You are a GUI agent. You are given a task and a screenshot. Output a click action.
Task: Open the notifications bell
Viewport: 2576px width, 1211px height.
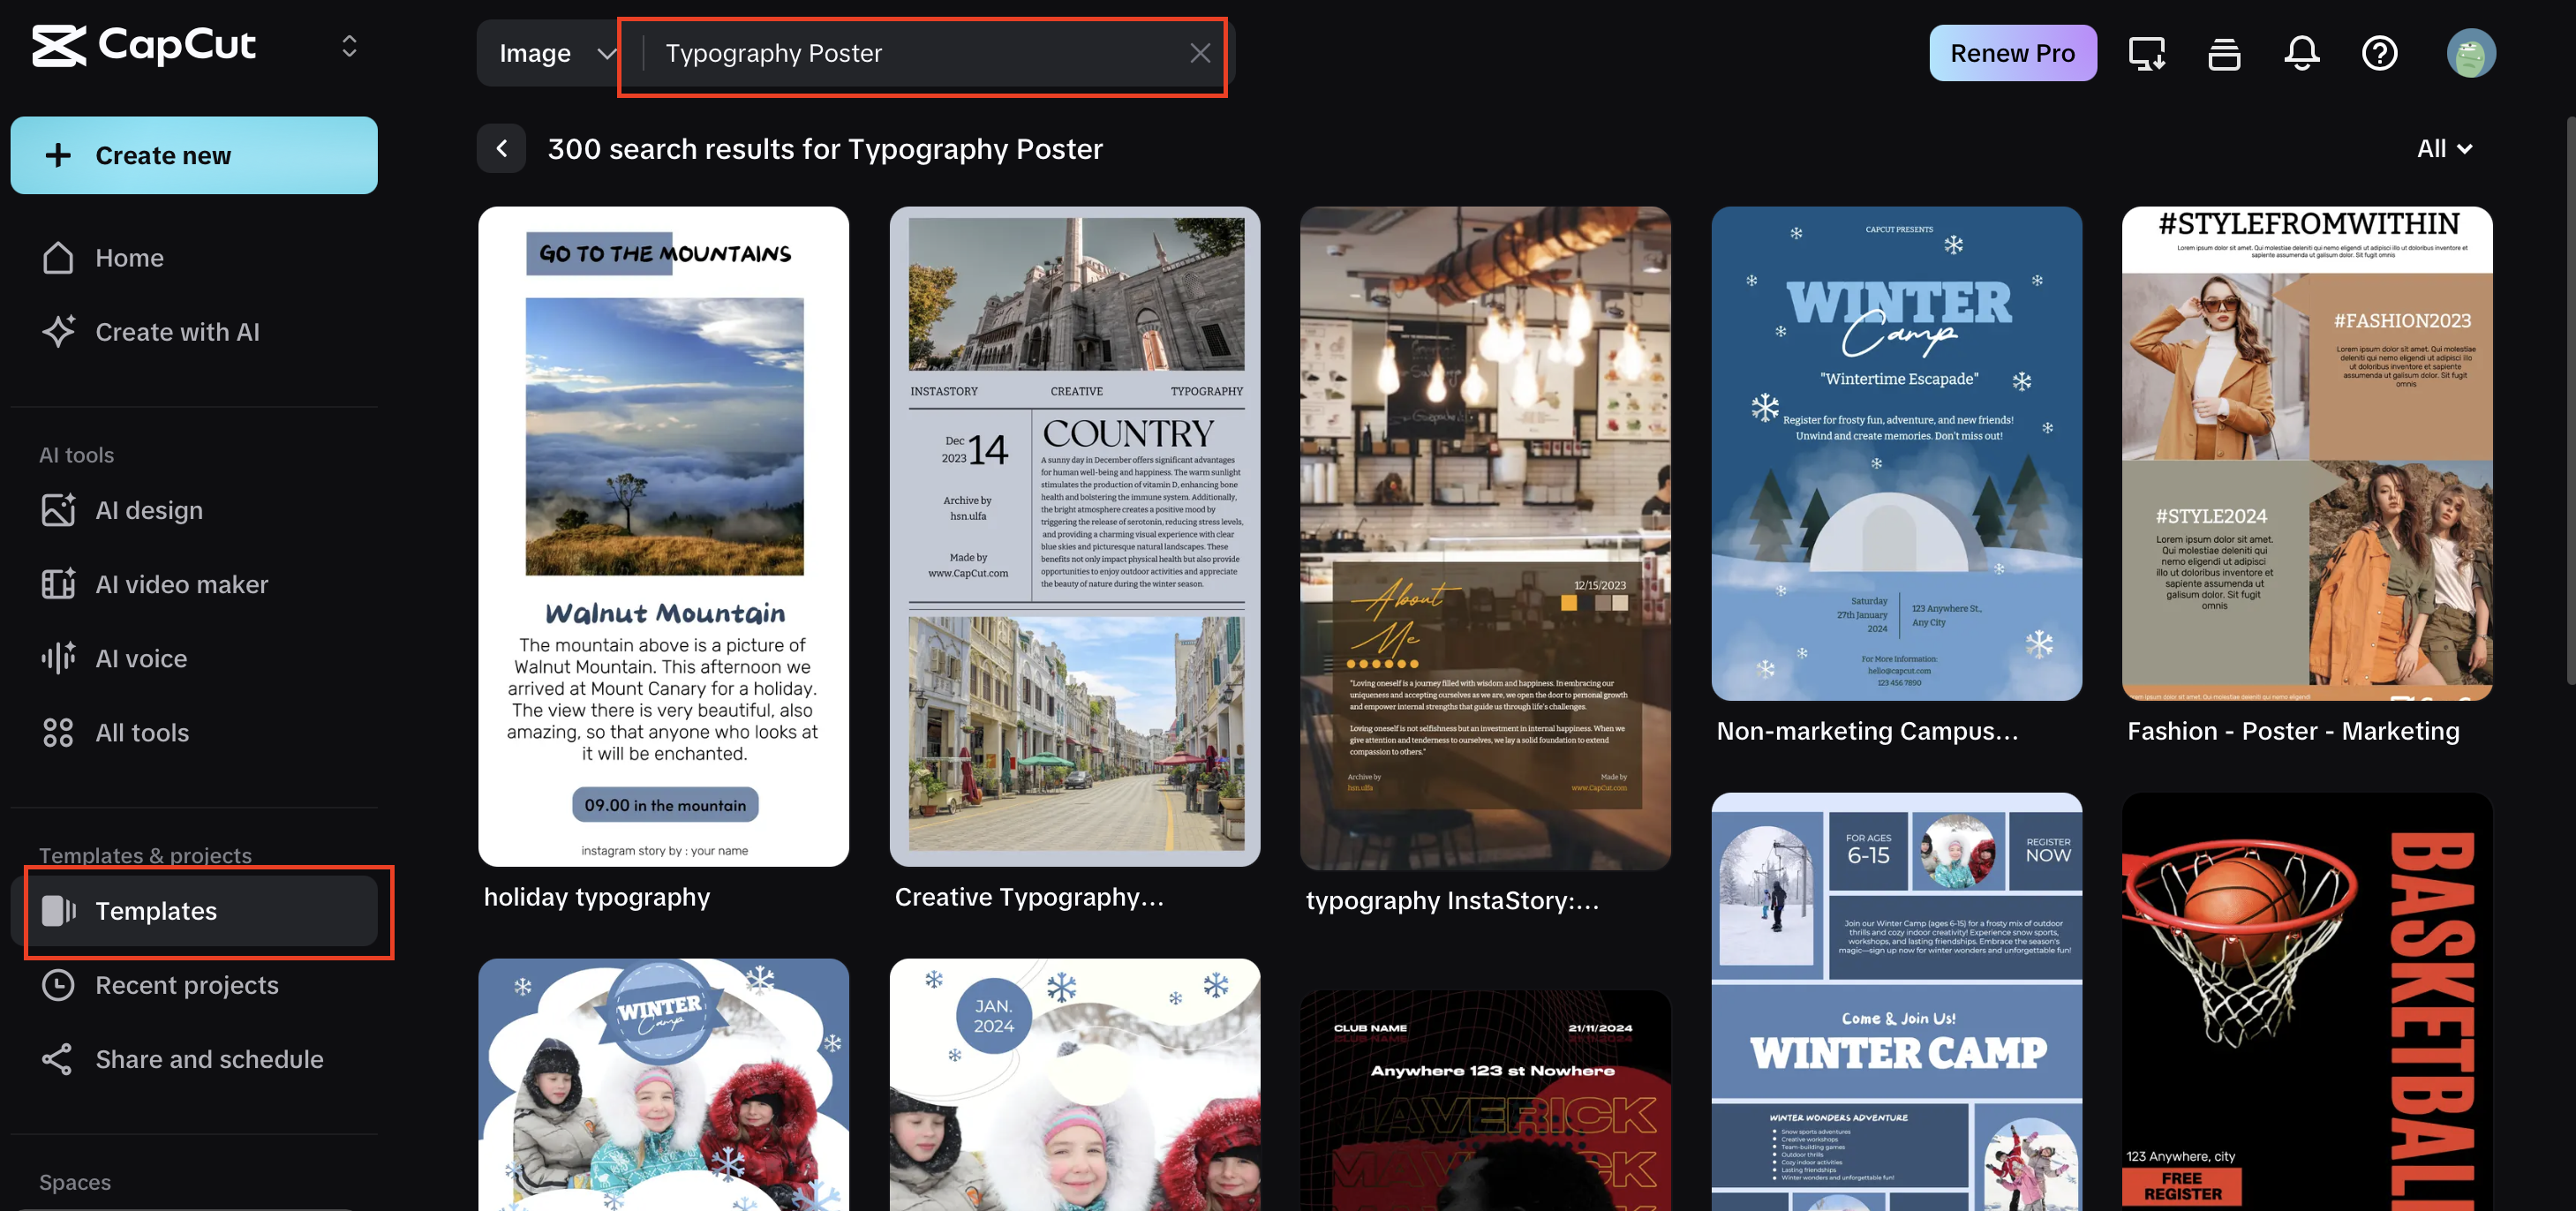click(x=2302, y=53)
